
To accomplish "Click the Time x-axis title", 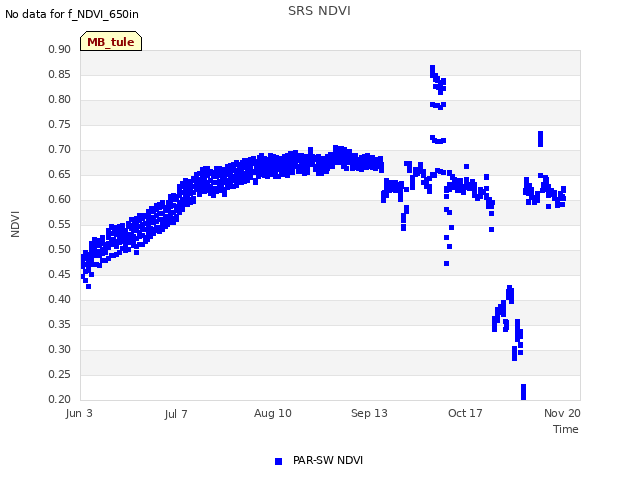I will [566, 429].
